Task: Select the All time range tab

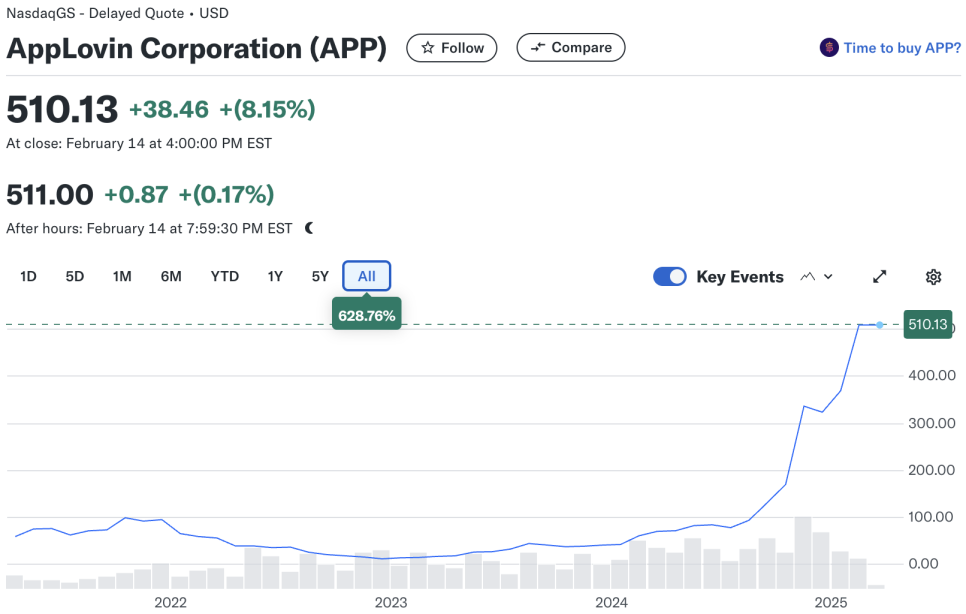Action: (x=367, y=276)
